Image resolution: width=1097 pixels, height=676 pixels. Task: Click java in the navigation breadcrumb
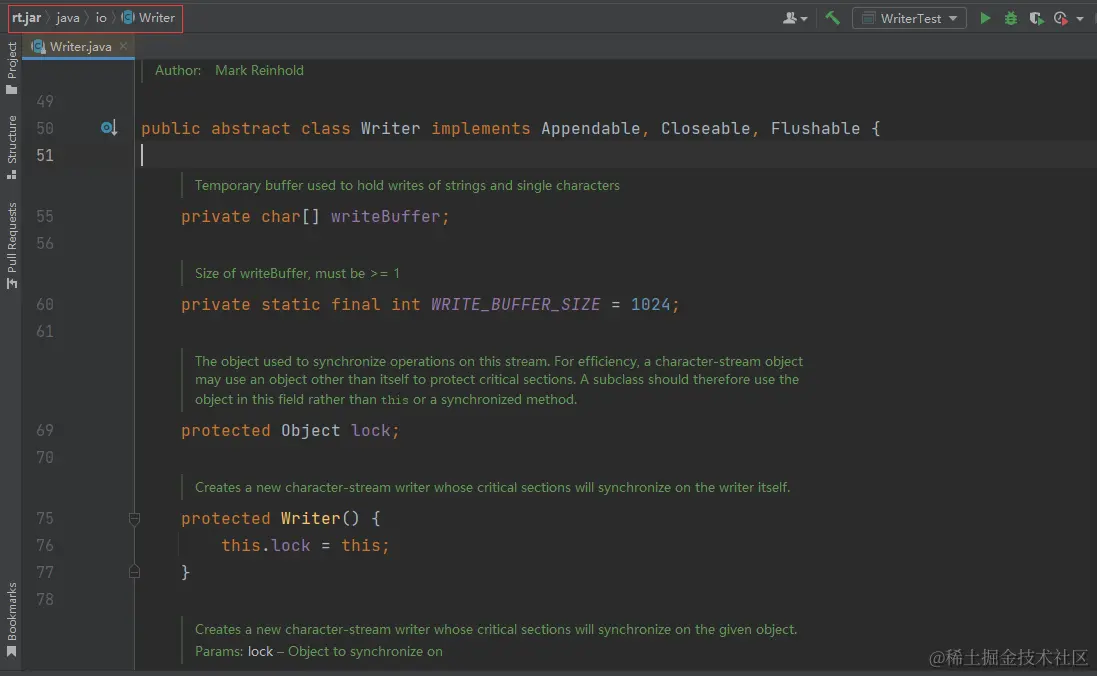(x=68, y=17)
